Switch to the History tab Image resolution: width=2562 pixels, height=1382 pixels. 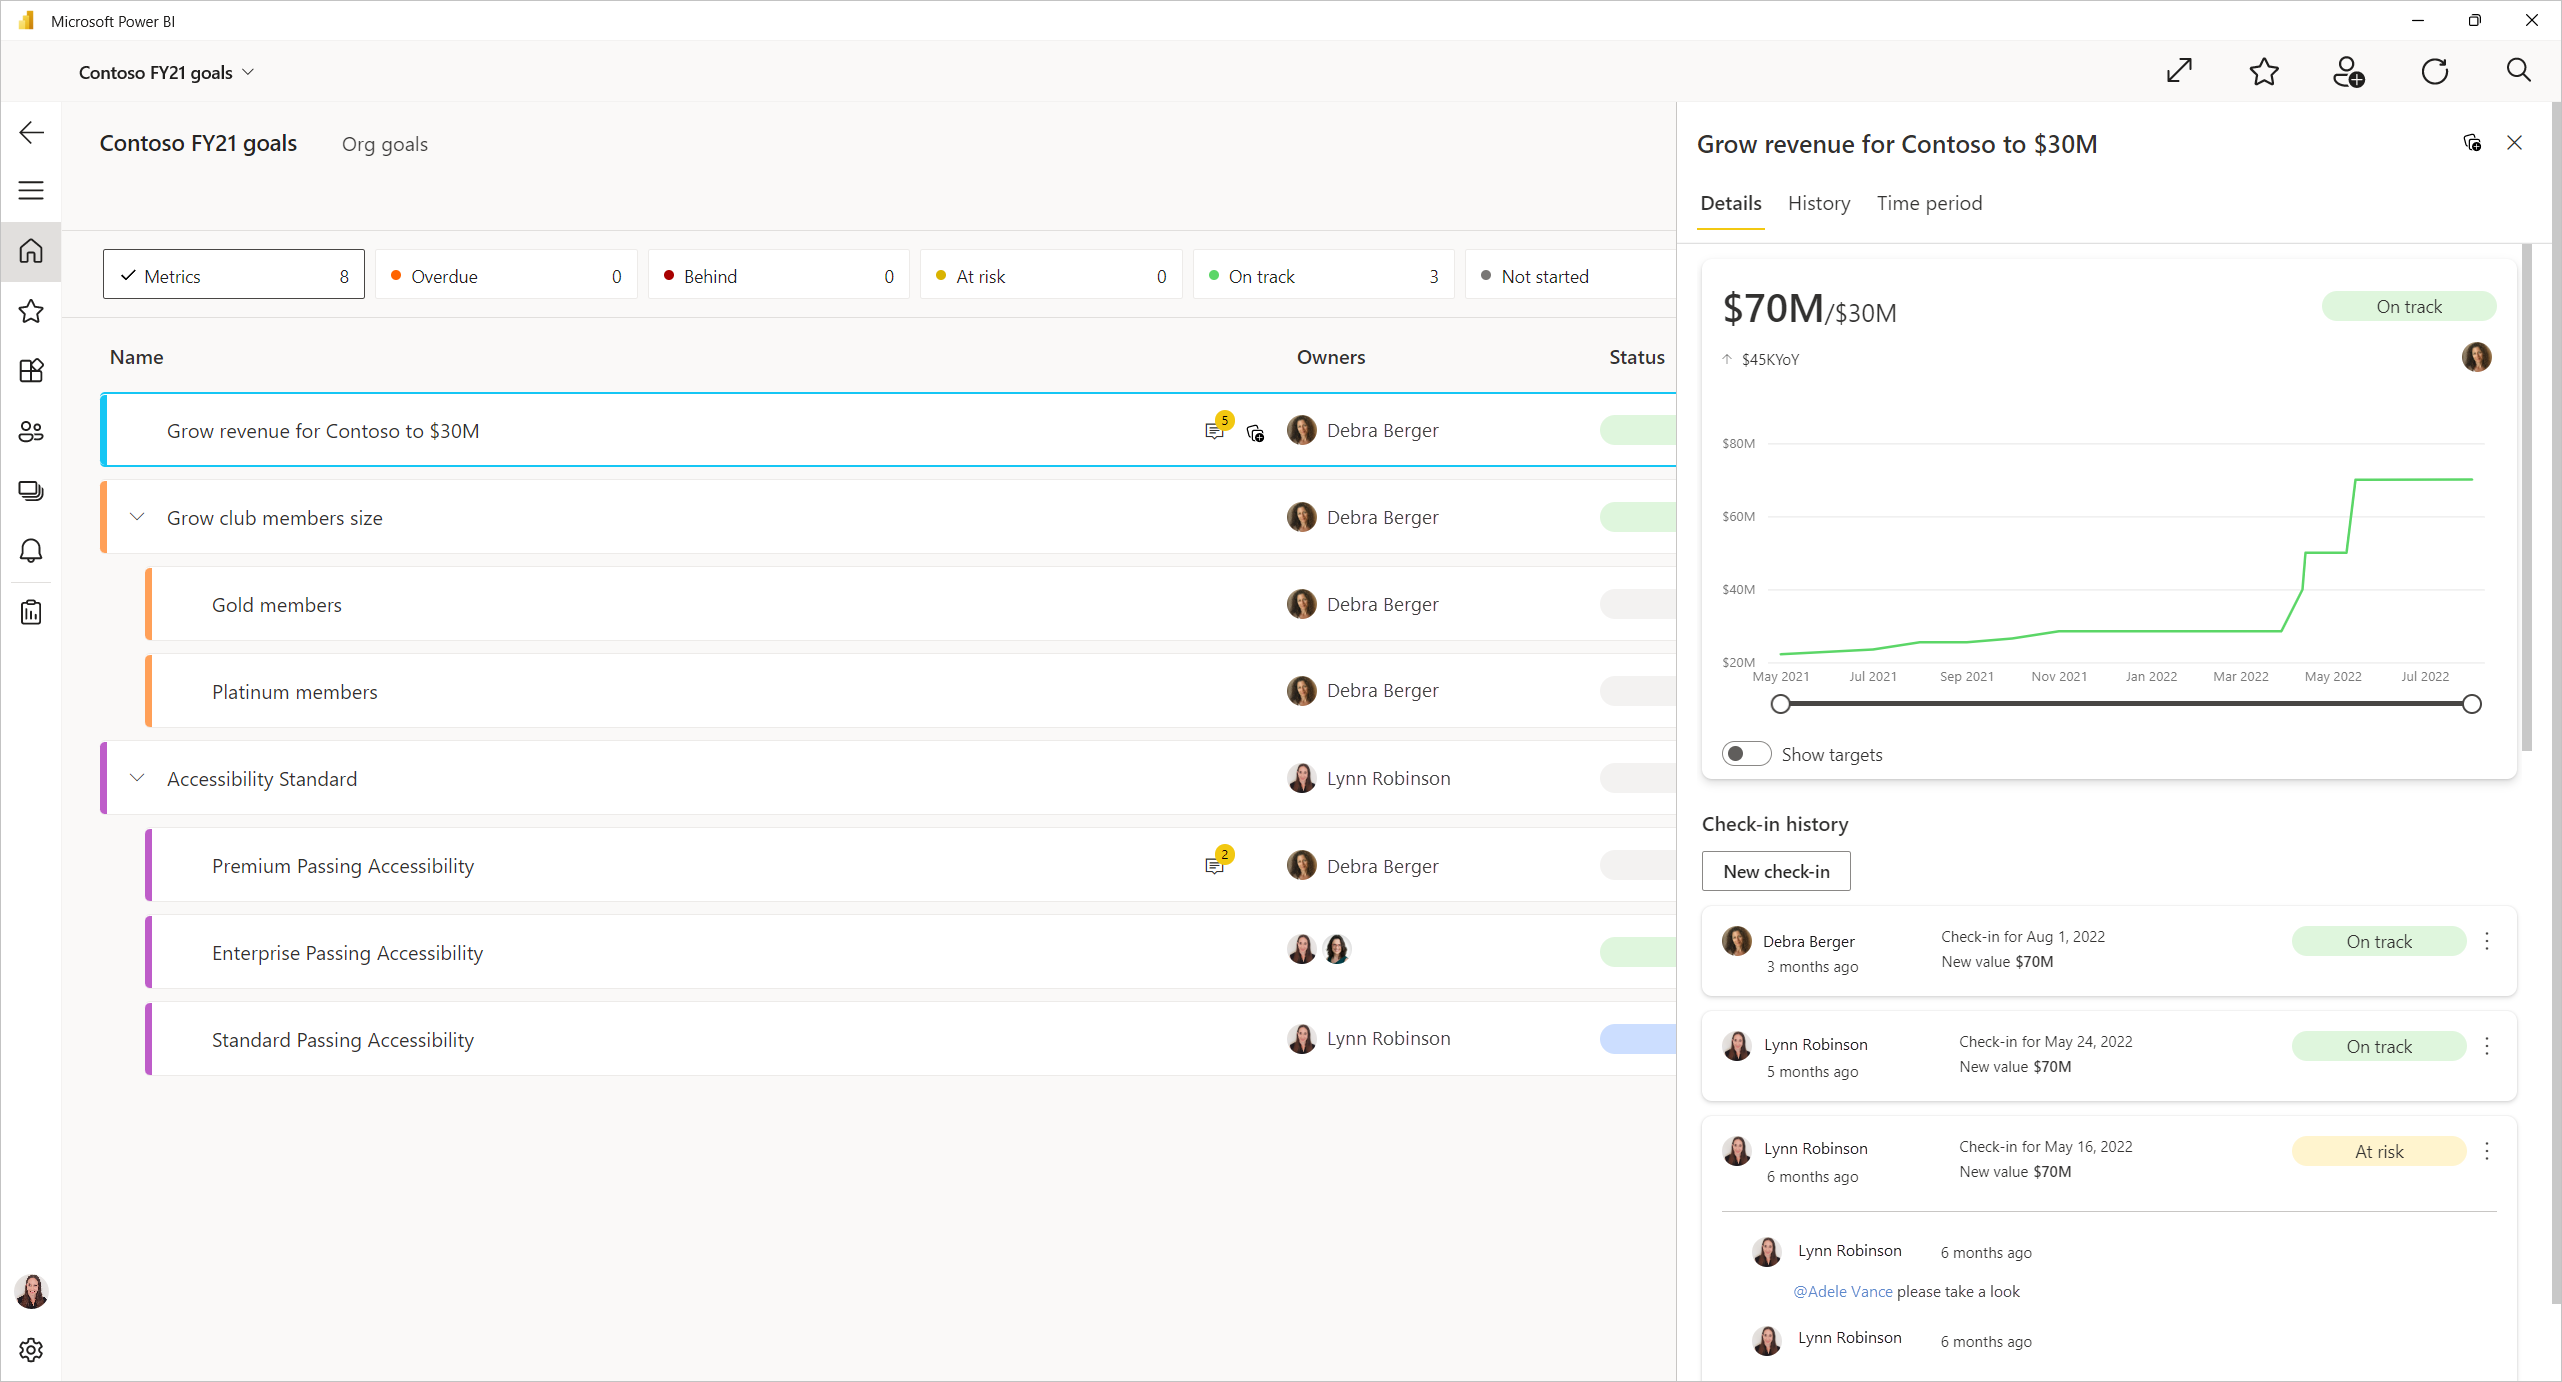click(x=1819, y=203)
